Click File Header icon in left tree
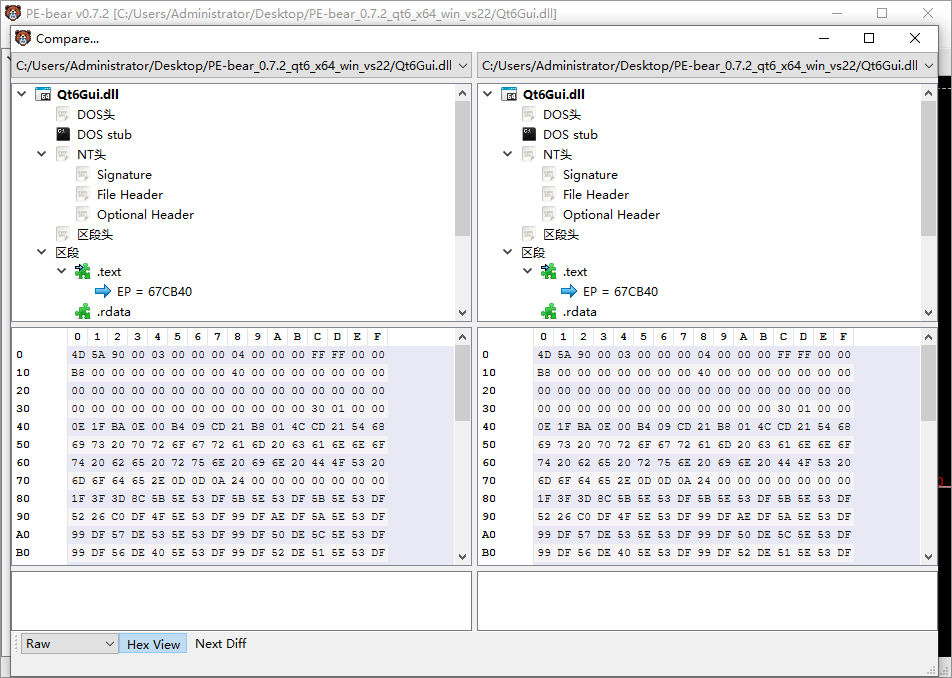The width and height of the screenshot is (952, 678). point(83,194)
